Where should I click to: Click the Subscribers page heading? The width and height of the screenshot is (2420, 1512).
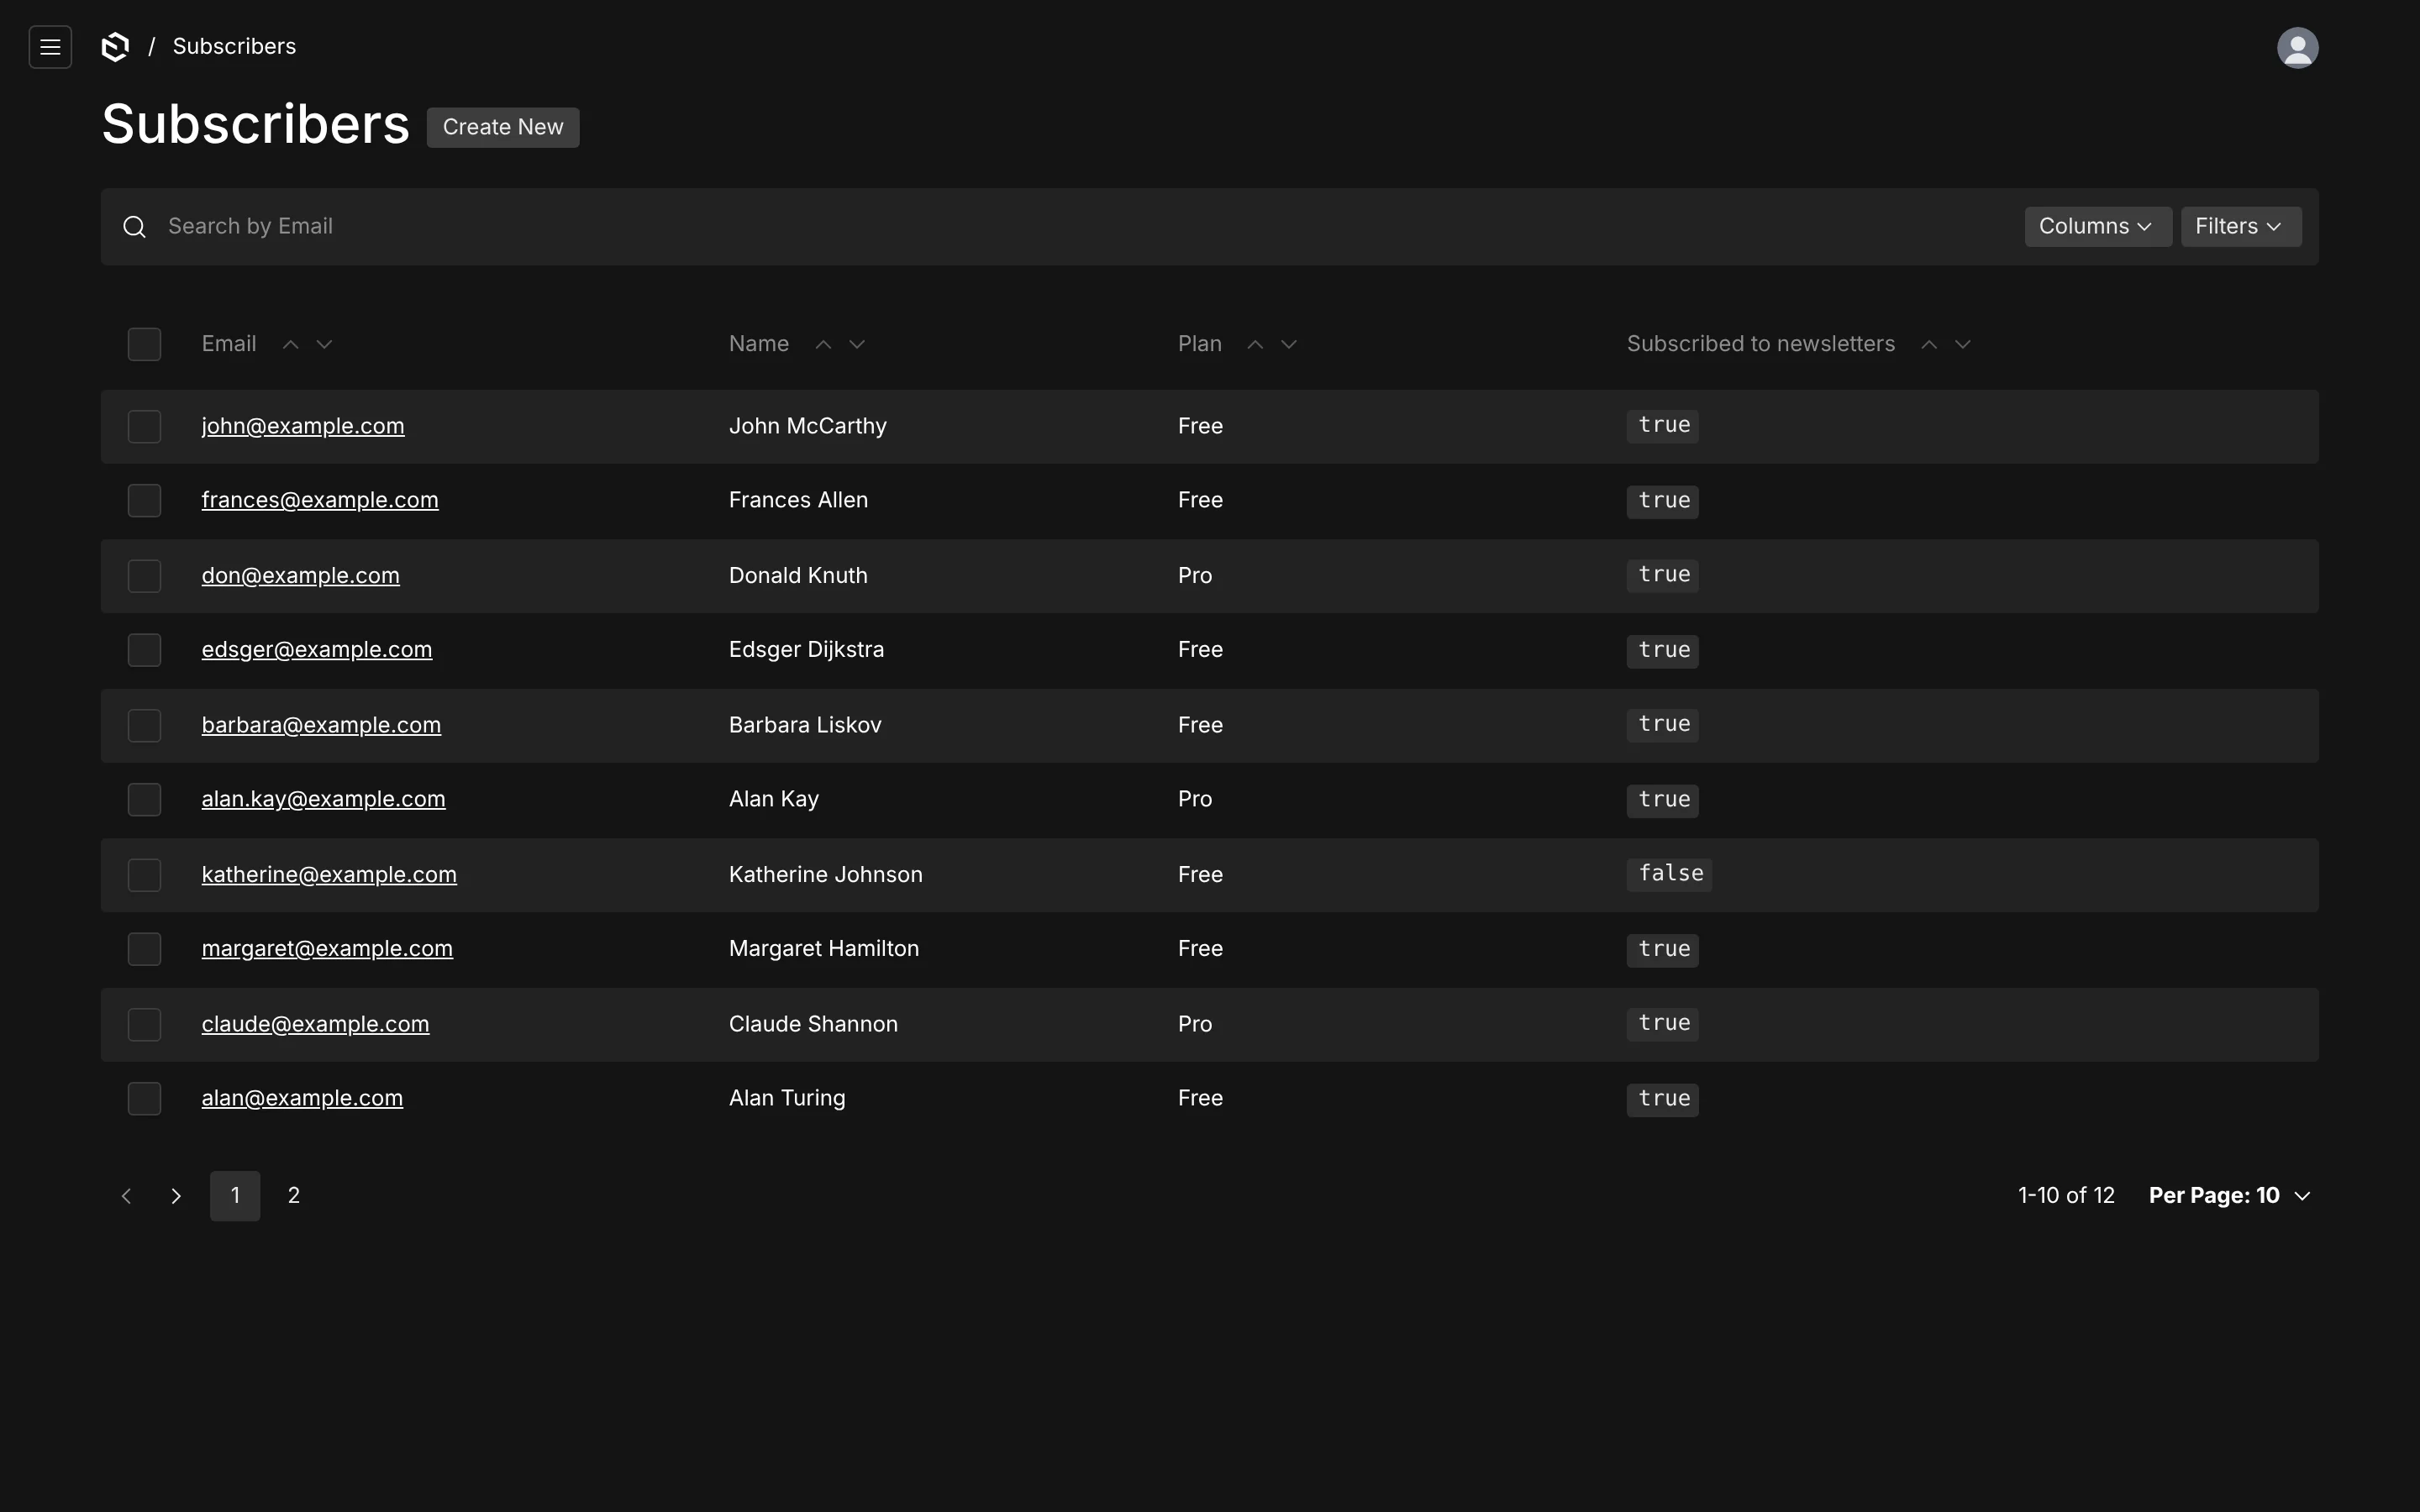(x=255, y=125)
